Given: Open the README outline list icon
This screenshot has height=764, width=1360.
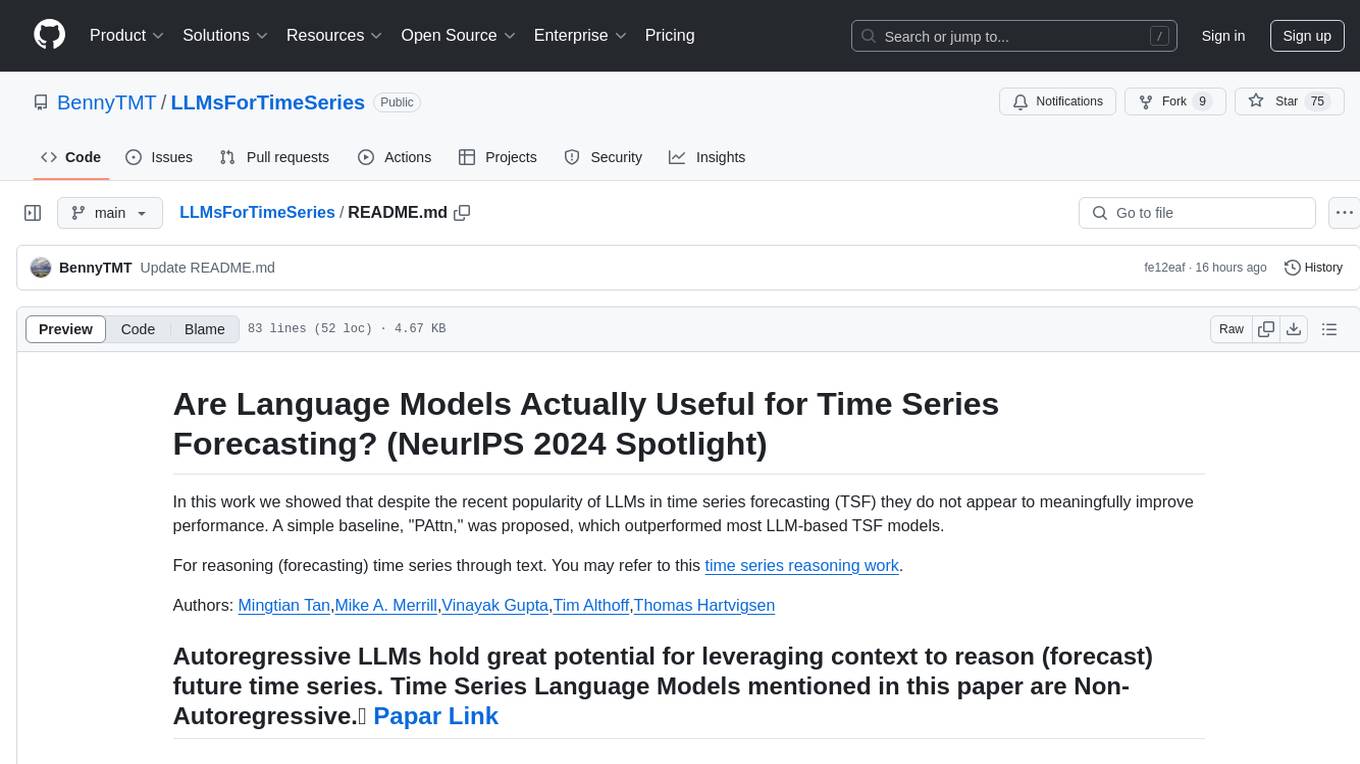Looking at the screenshot, I should tap(1329, 329).
